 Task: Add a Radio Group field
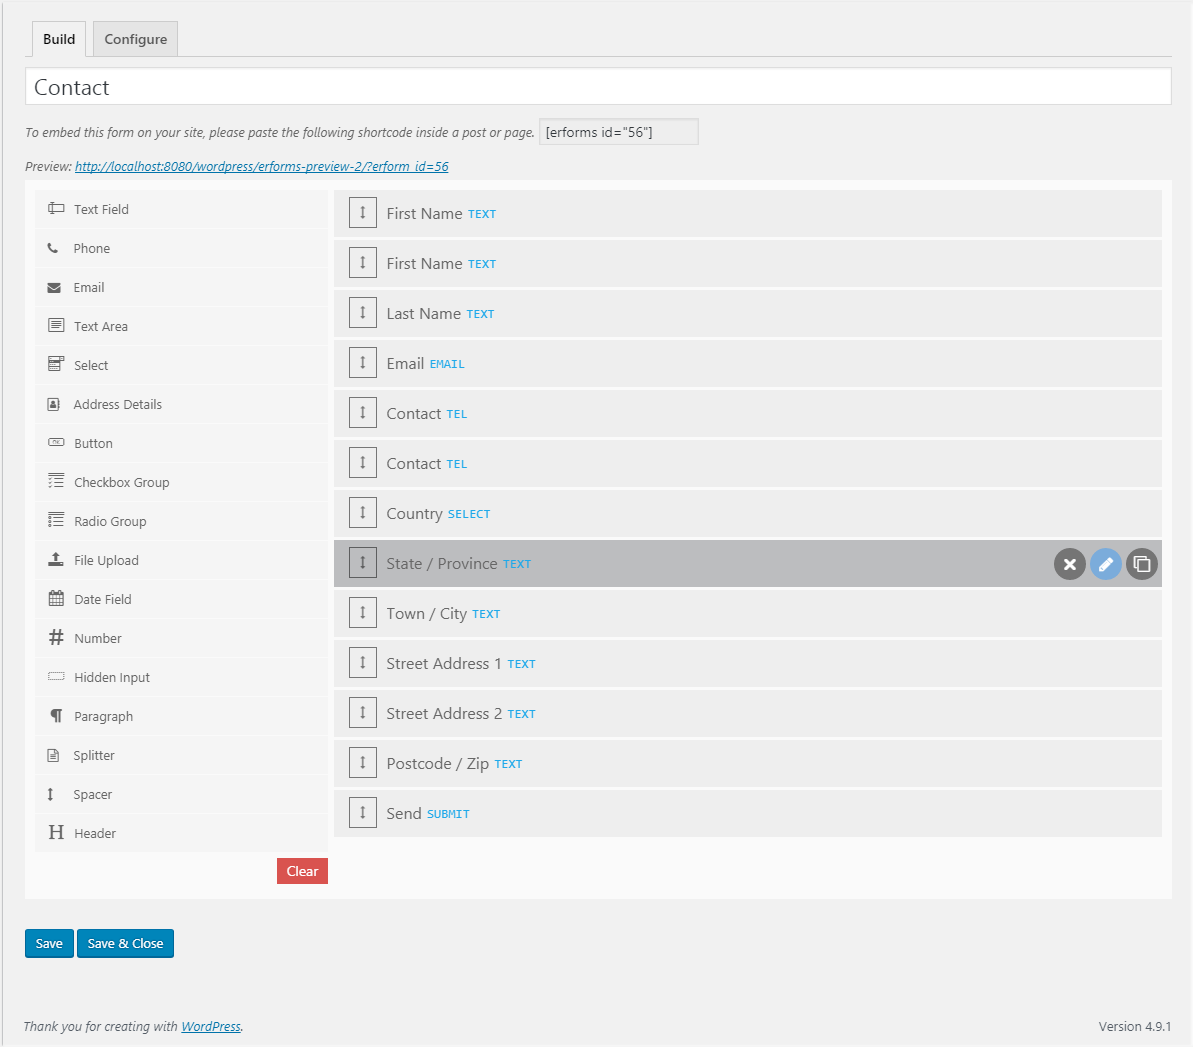point(182,521)
